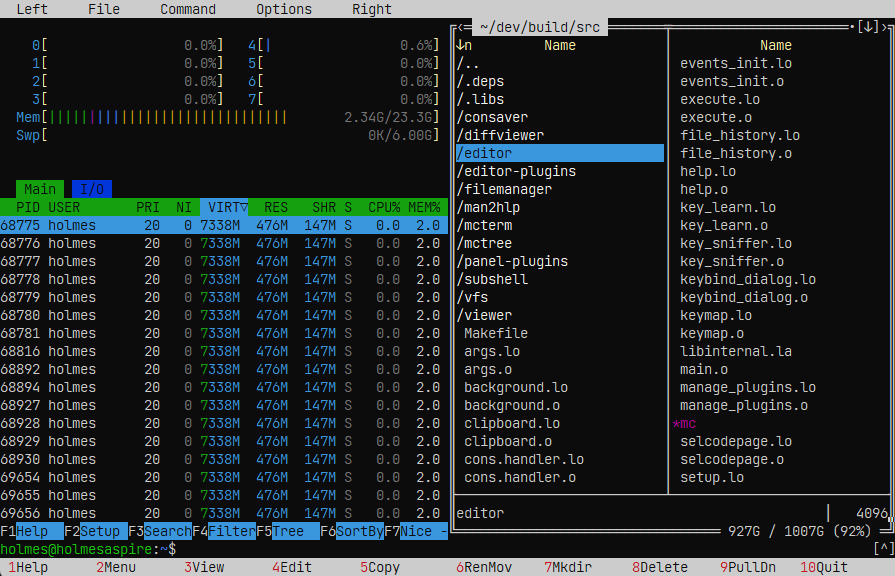Click mc 2Menu function key
Screen dimensions: 895x576
point(116,567)
